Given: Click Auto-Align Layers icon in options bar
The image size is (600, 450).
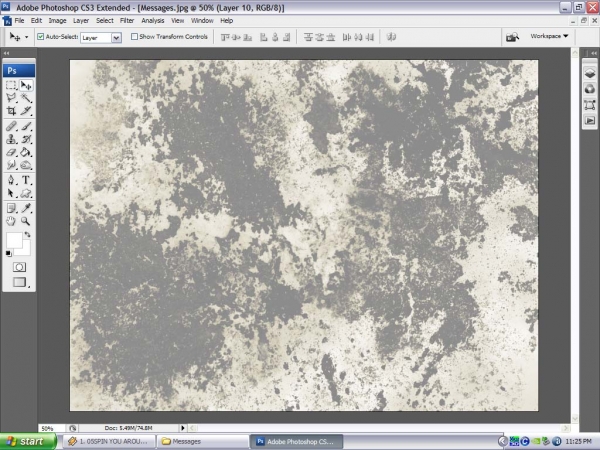Looking at the screenshot, I should 391,37.
